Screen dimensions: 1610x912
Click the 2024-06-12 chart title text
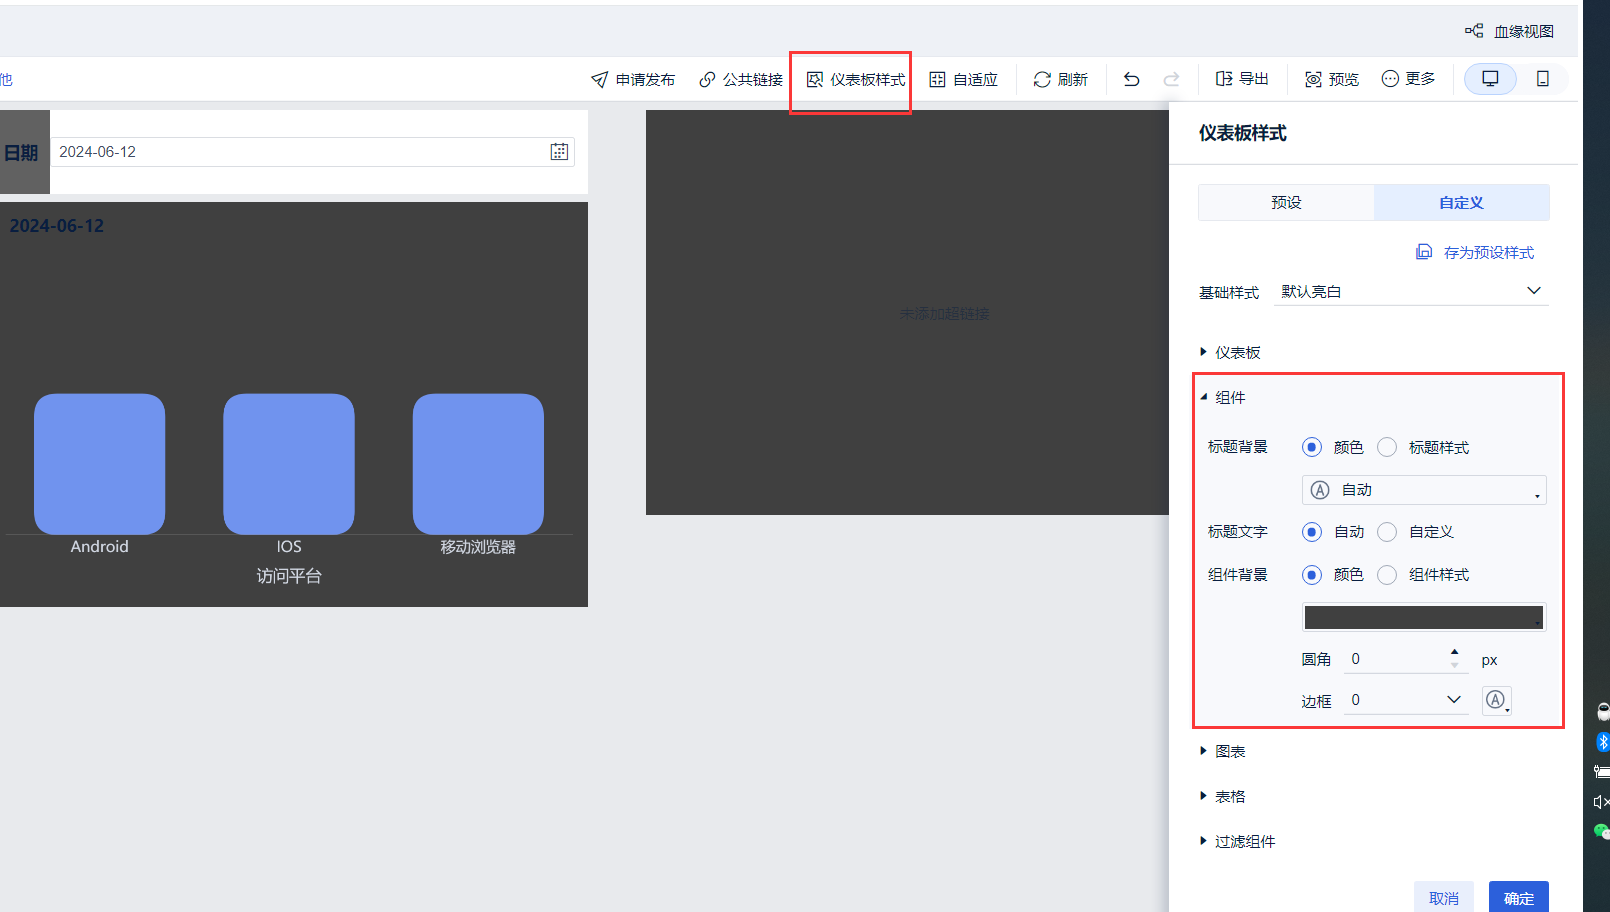click(57, 226)
